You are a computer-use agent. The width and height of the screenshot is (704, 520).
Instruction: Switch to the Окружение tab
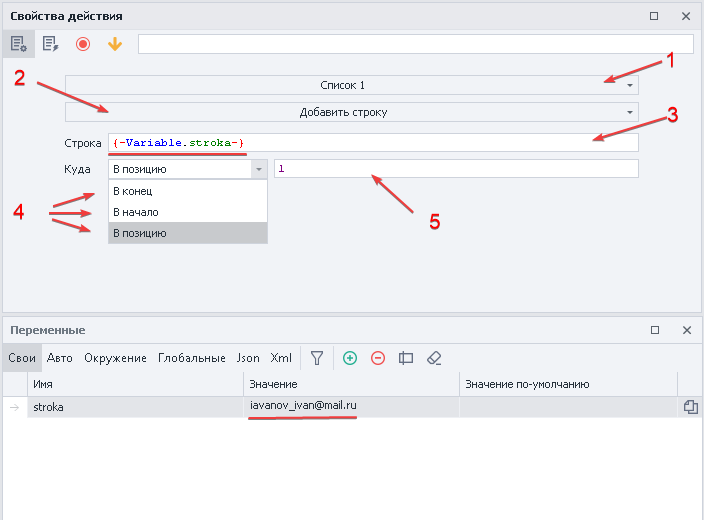point(115,358)
